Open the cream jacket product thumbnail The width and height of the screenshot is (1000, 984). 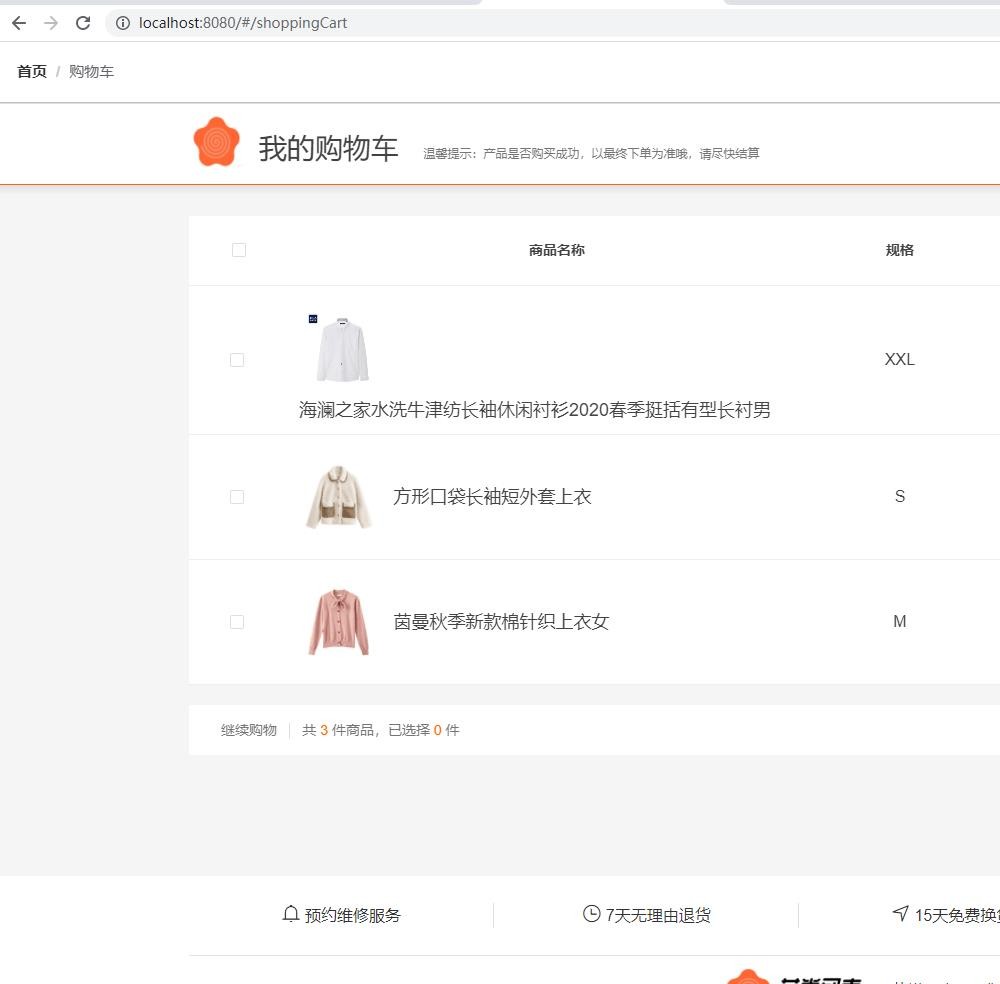[x=339, y=497]
